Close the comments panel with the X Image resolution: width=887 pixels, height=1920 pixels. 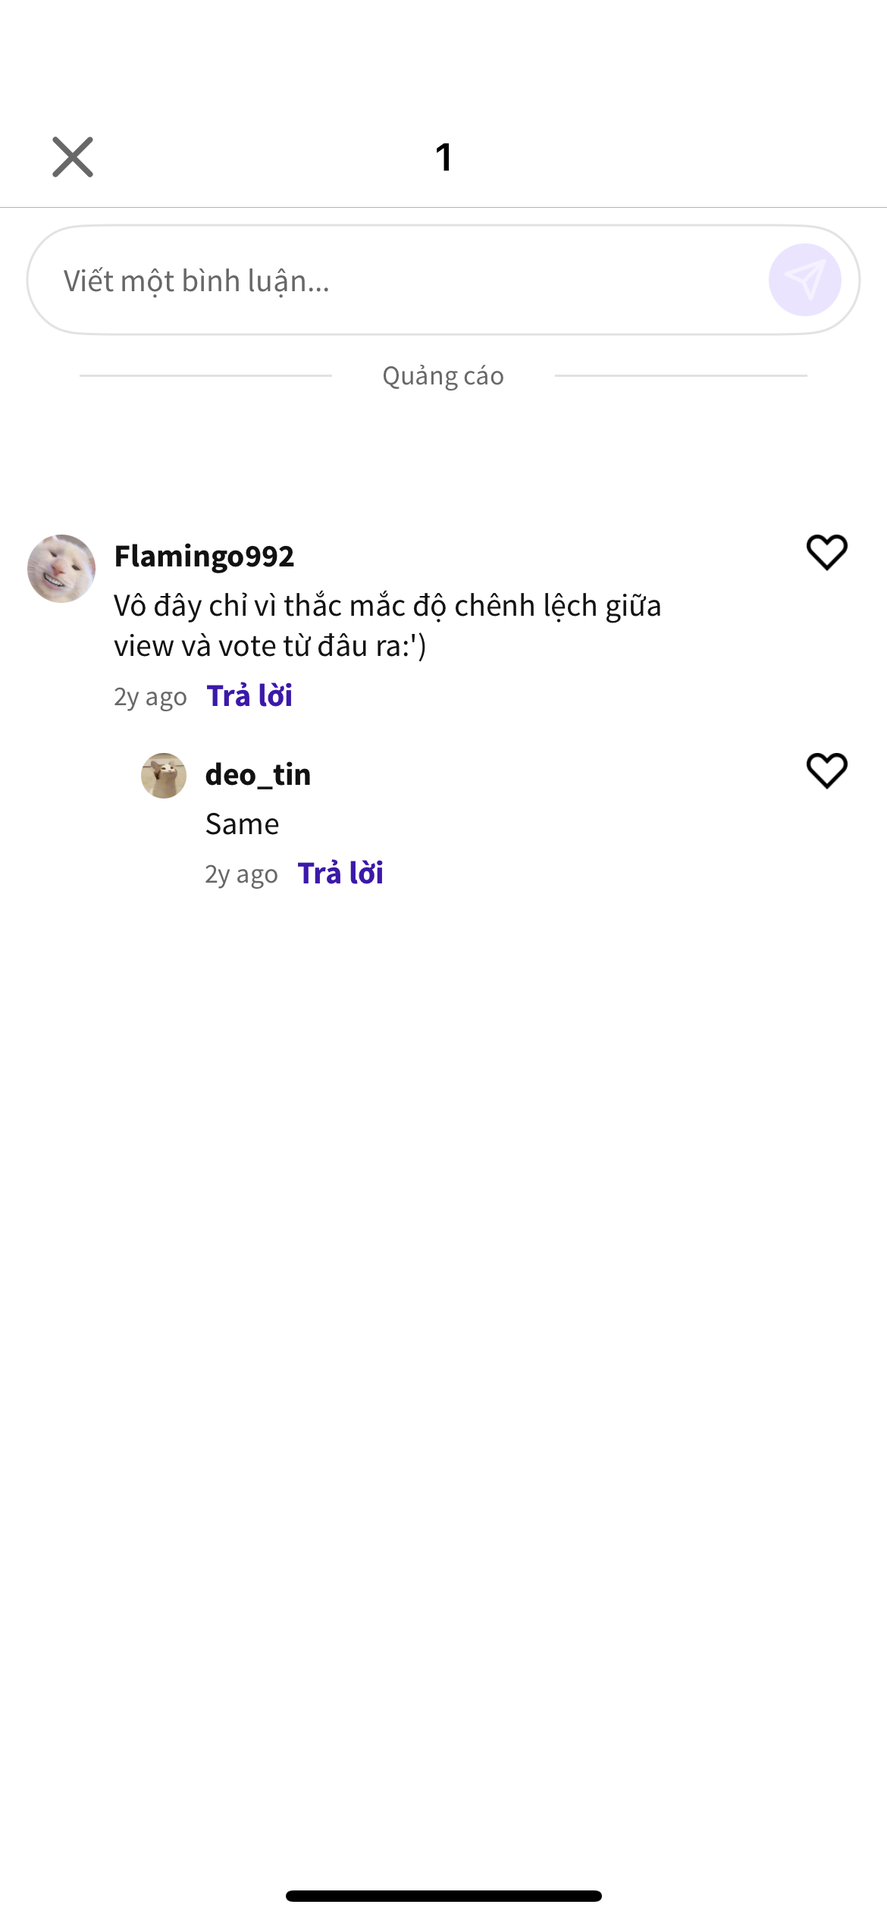click(x=73, y=157)
